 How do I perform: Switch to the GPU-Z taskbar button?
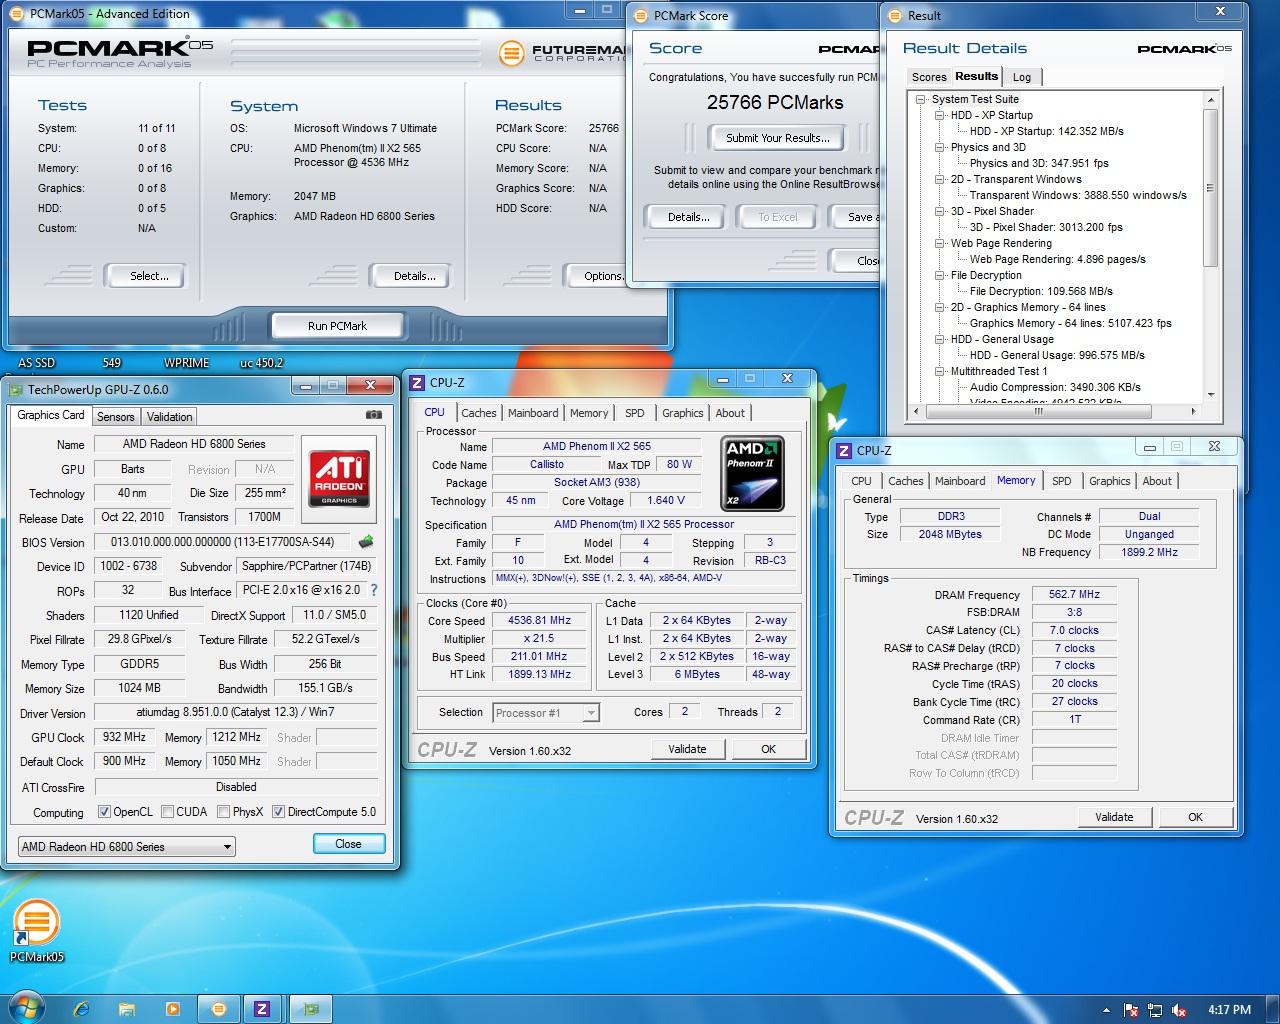[x=310, y=1009]
